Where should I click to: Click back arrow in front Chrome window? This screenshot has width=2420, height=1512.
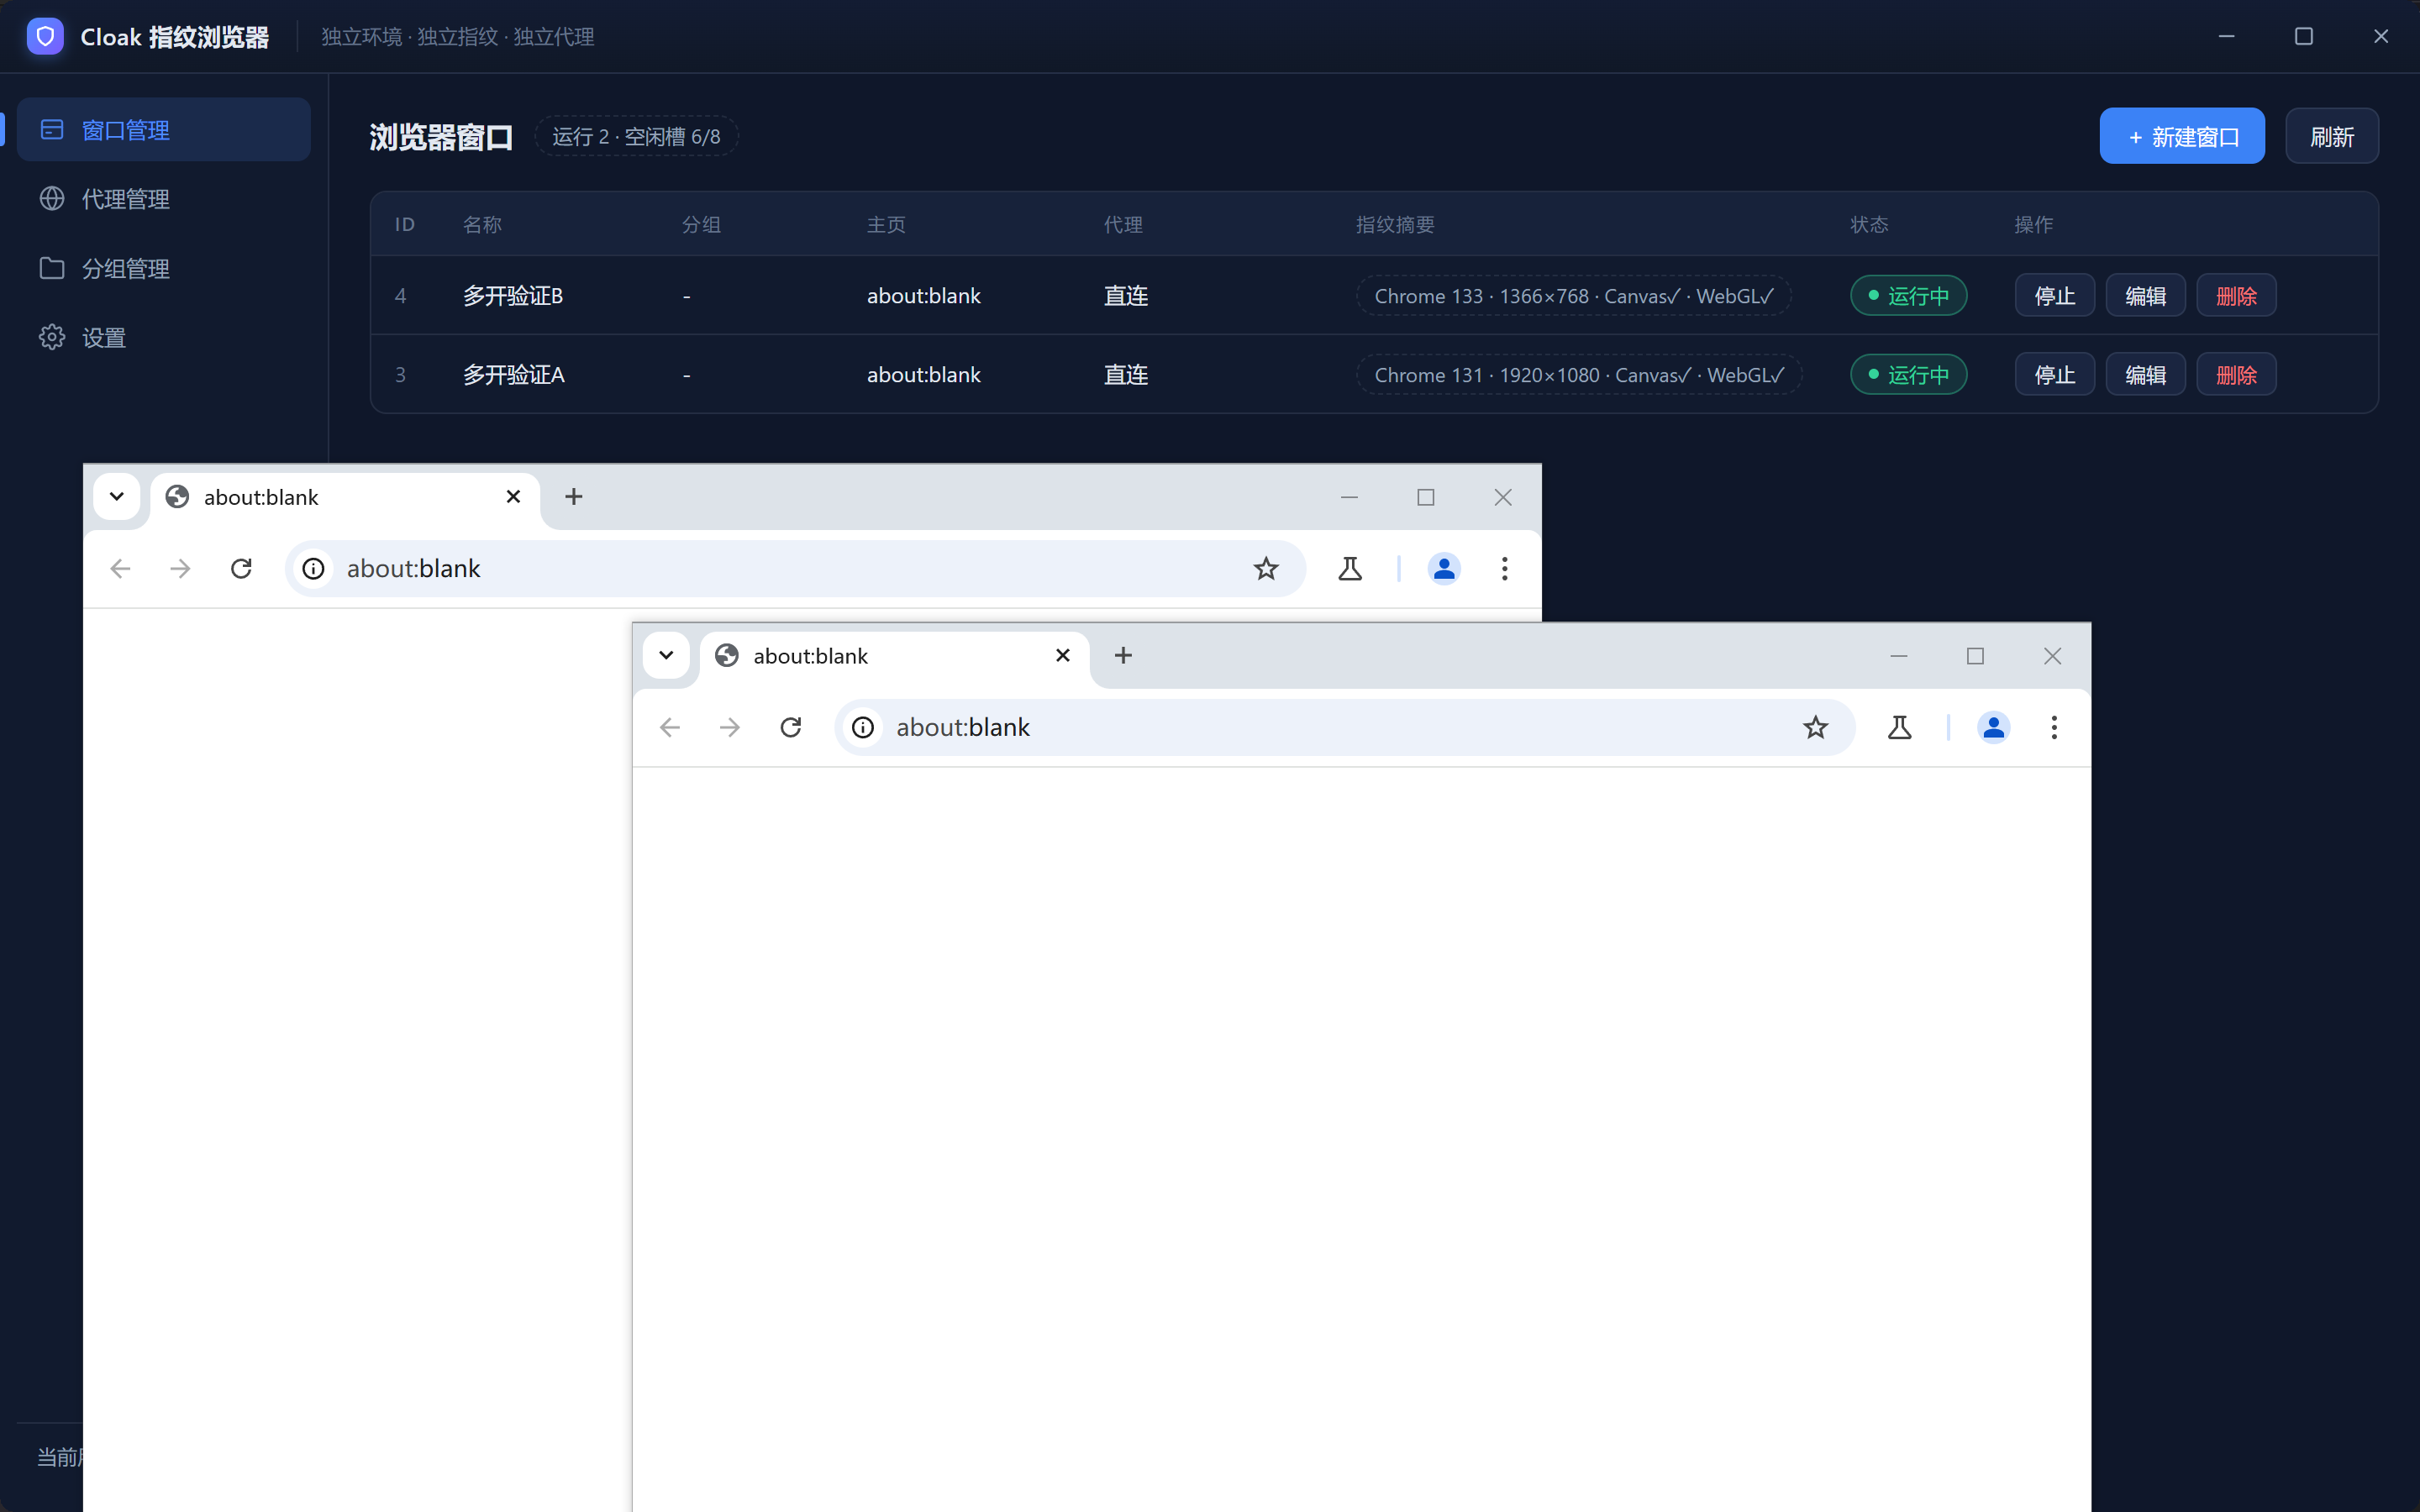click(x=670, y=728)
